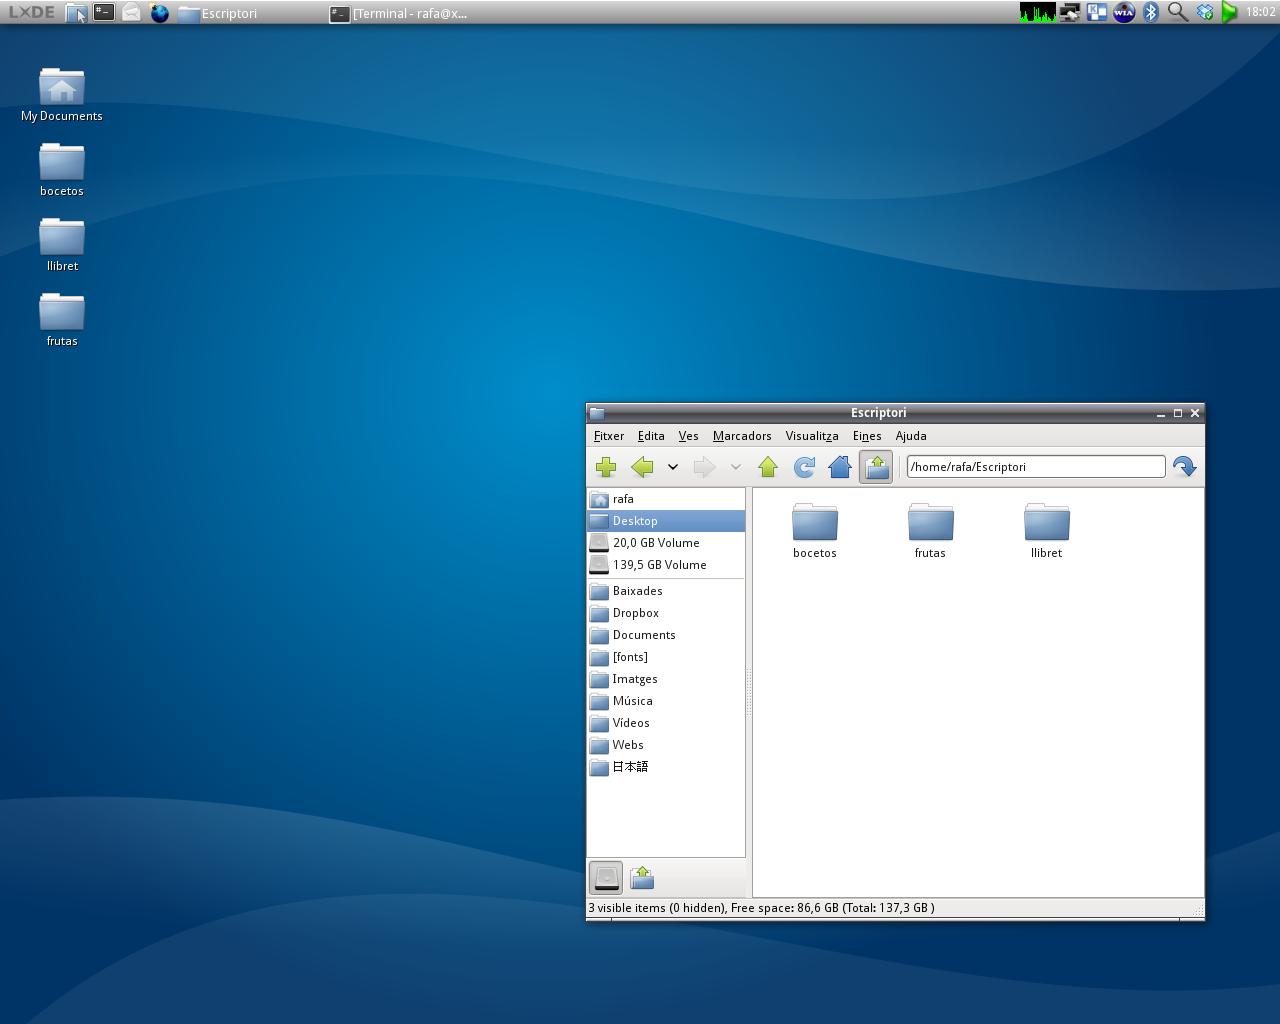Open Música bookmark

pyautogui.click(x=666, y=701)
